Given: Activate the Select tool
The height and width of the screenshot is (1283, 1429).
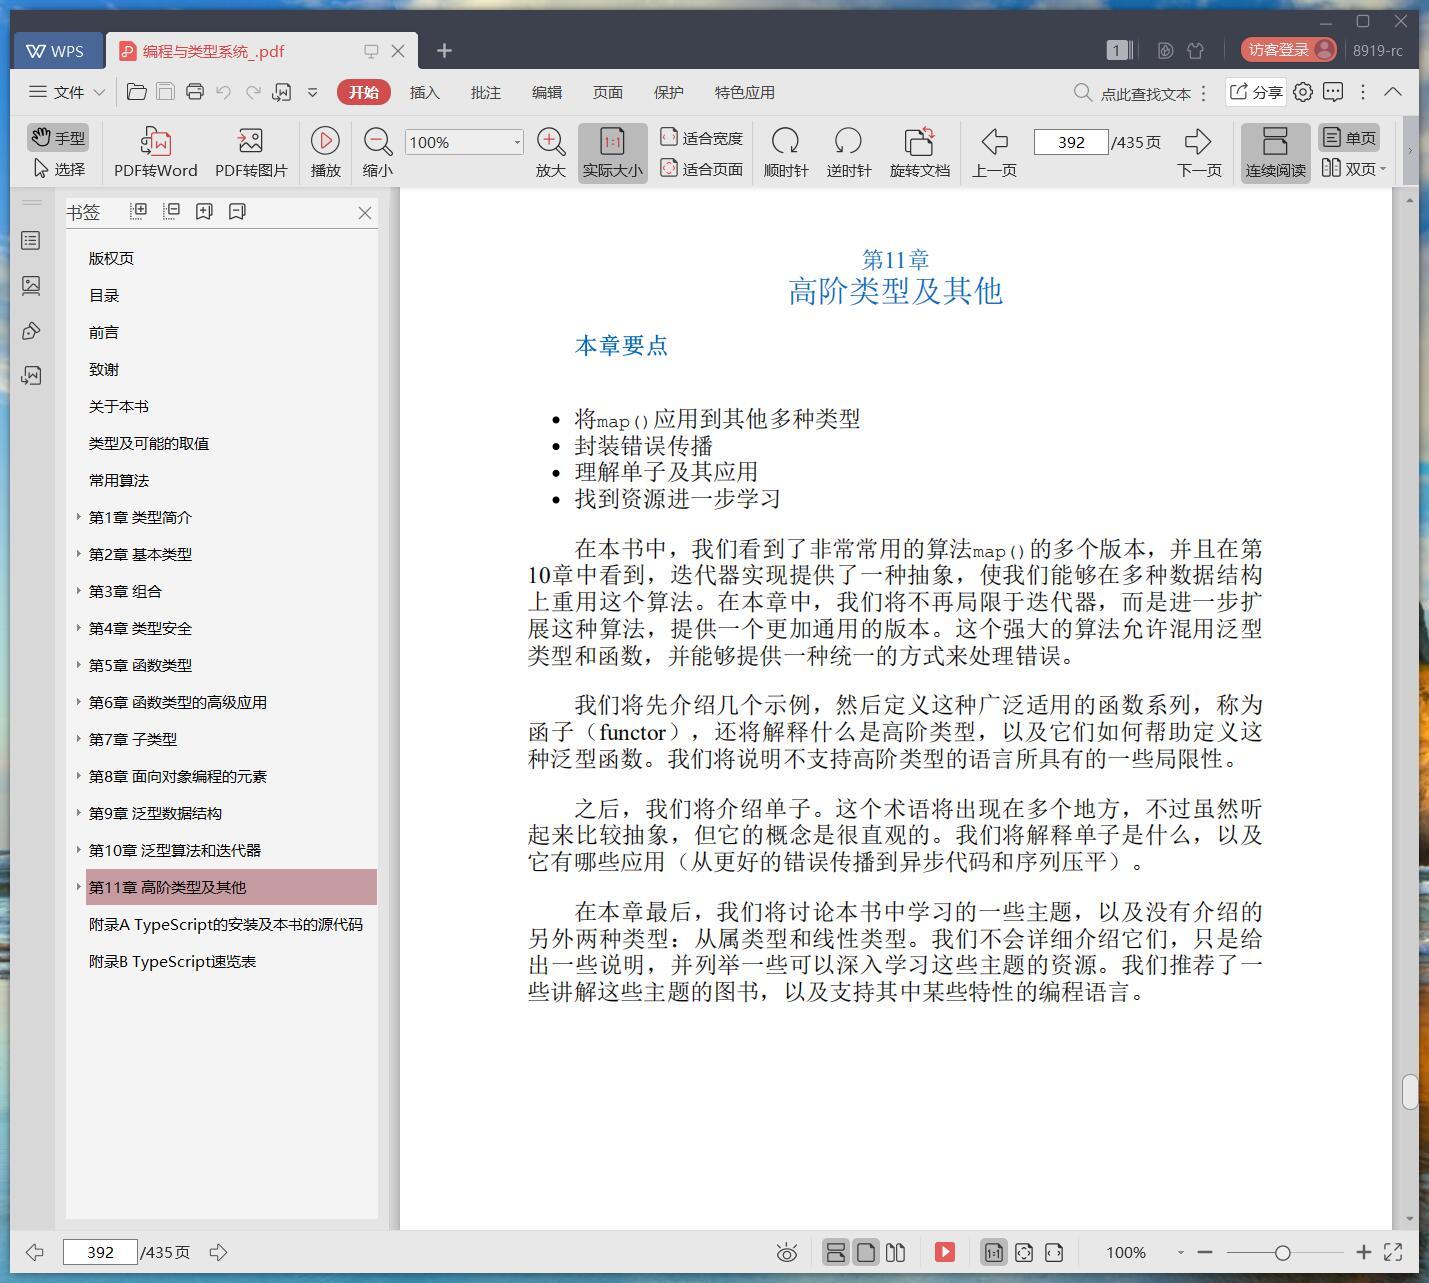Looking at the screenshot, I should tap(58, 169).
